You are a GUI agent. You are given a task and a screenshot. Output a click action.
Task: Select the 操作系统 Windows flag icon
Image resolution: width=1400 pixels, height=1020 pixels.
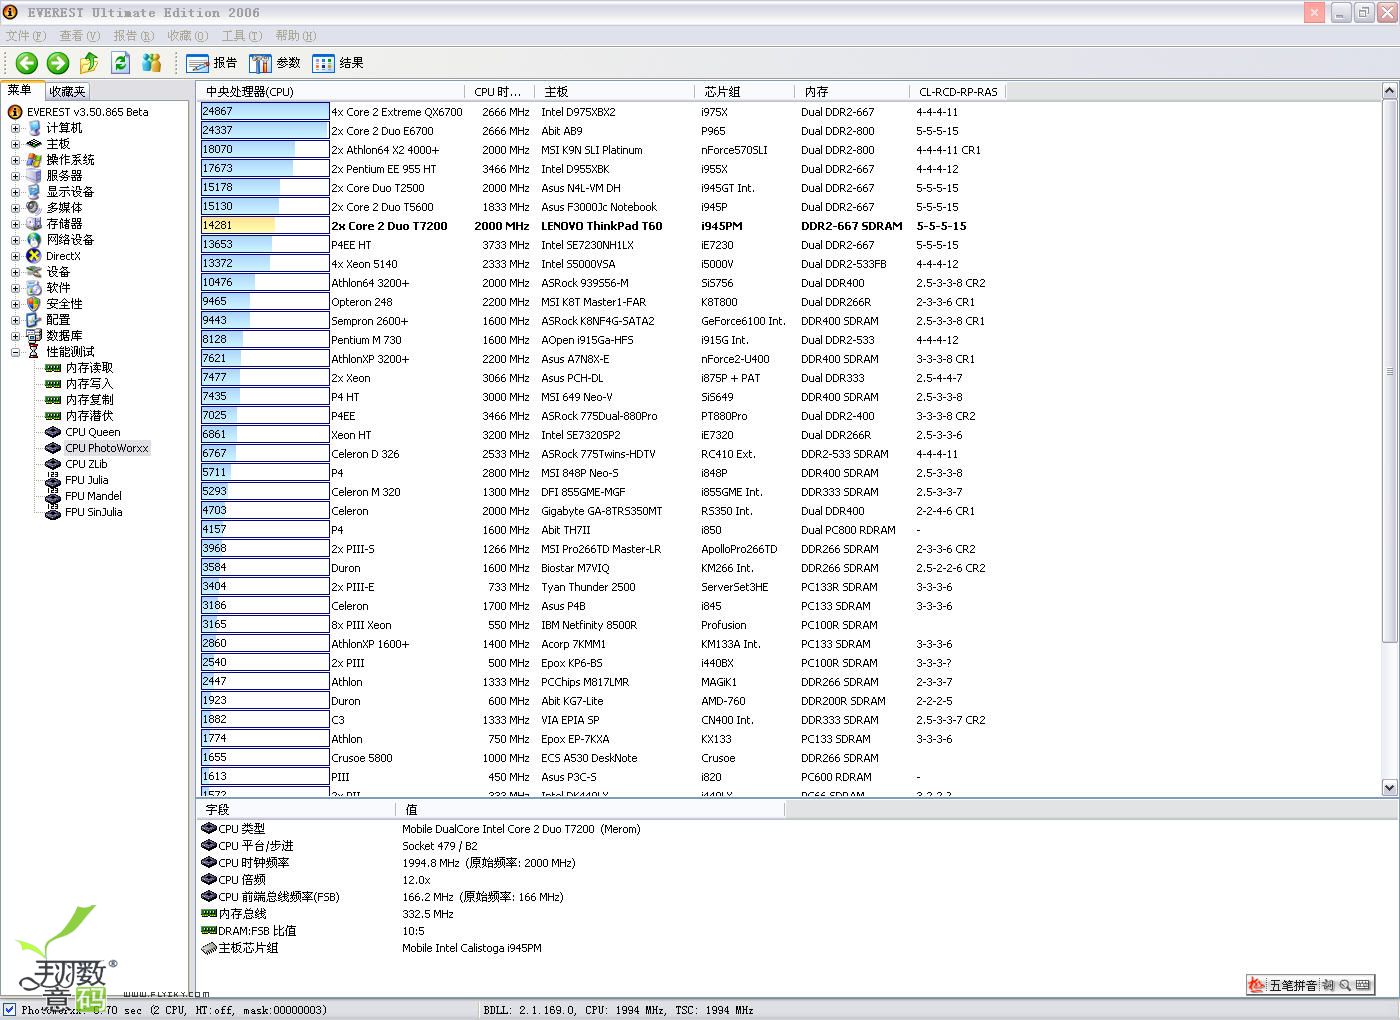click(x=34, y=160)
